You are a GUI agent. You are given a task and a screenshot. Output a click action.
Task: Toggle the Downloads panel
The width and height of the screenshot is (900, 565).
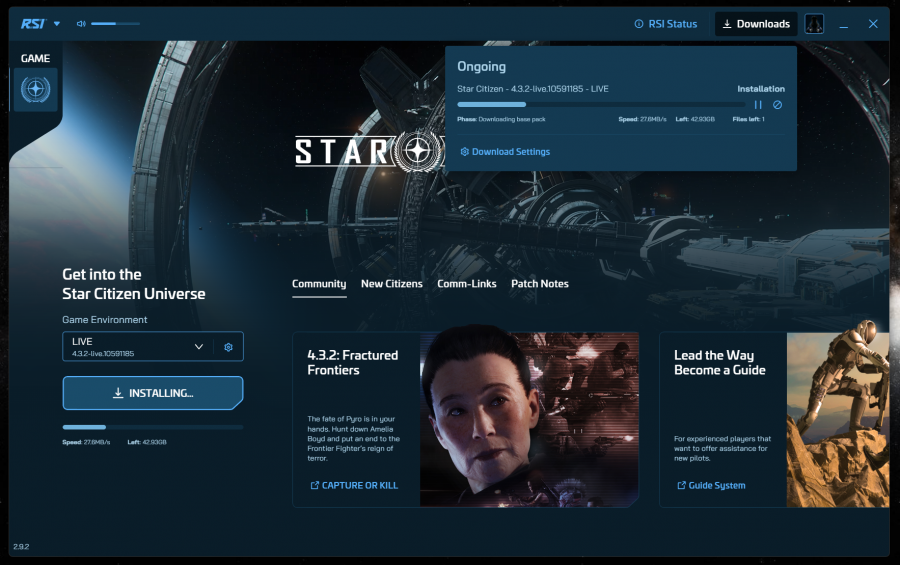tap(756, 24)
